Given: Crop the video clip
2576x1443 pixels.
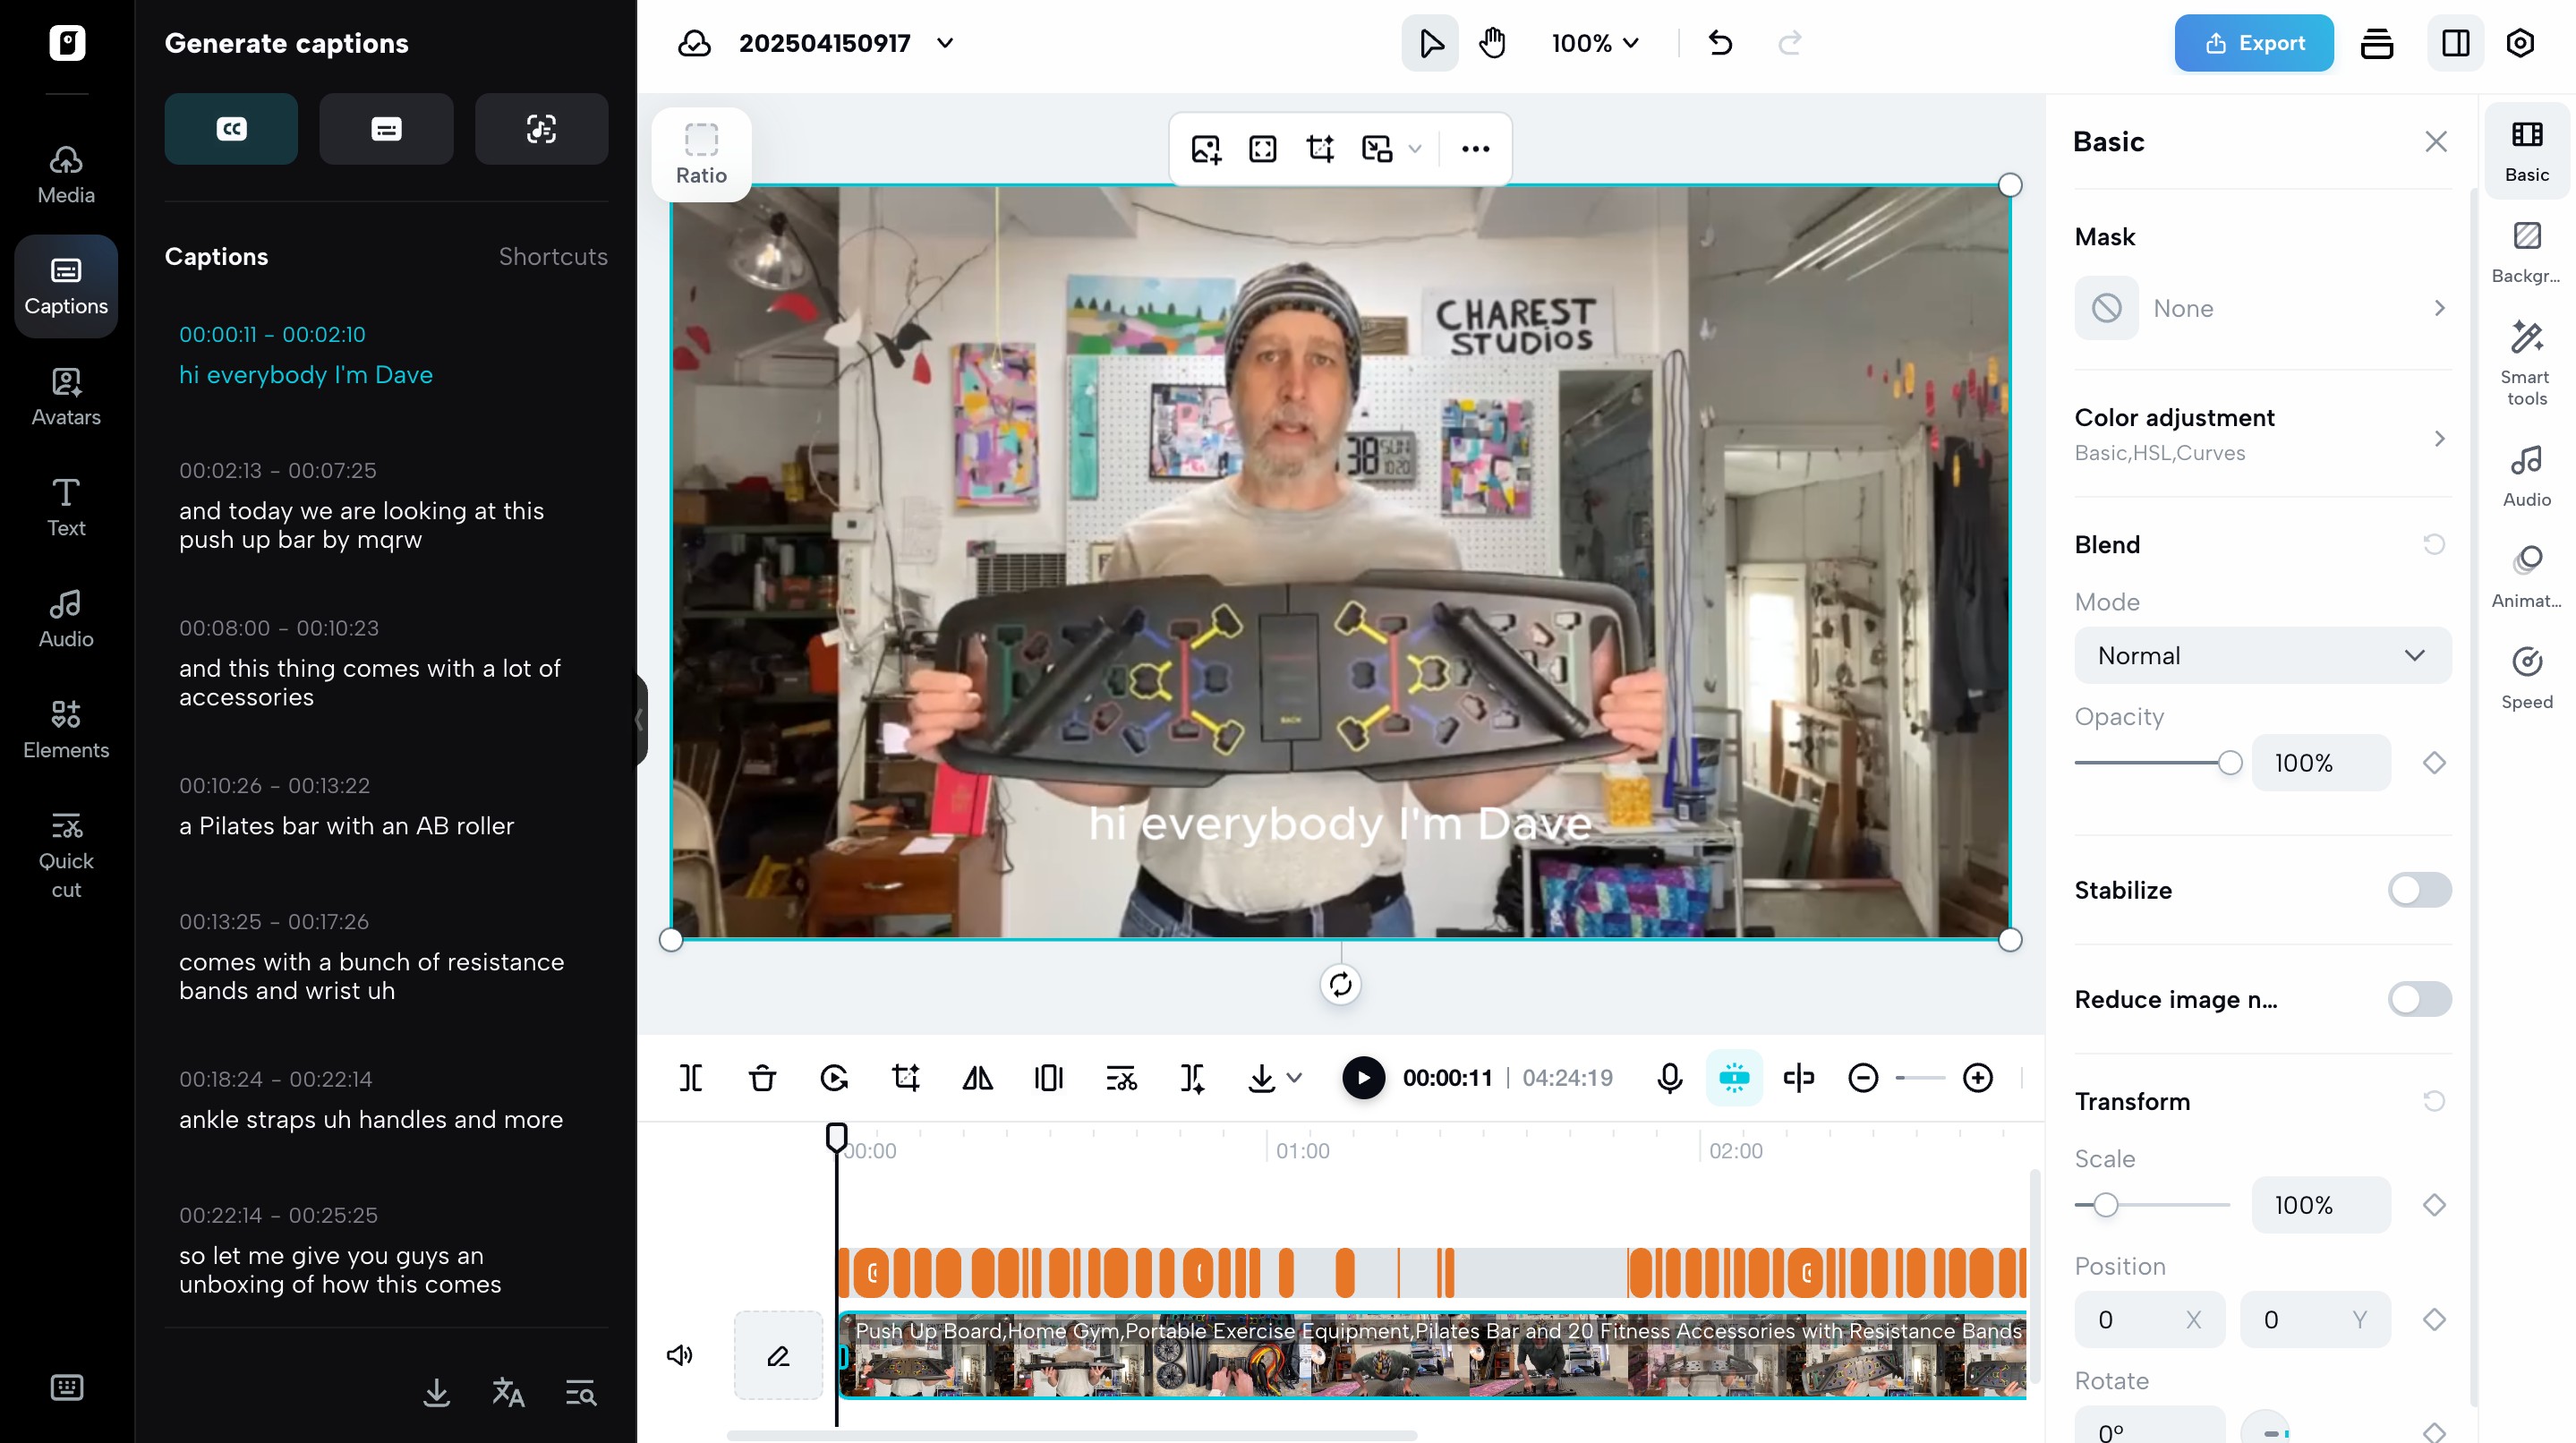Looking at the screenshot, I should pyautogui.click(x=905, y=1078).
